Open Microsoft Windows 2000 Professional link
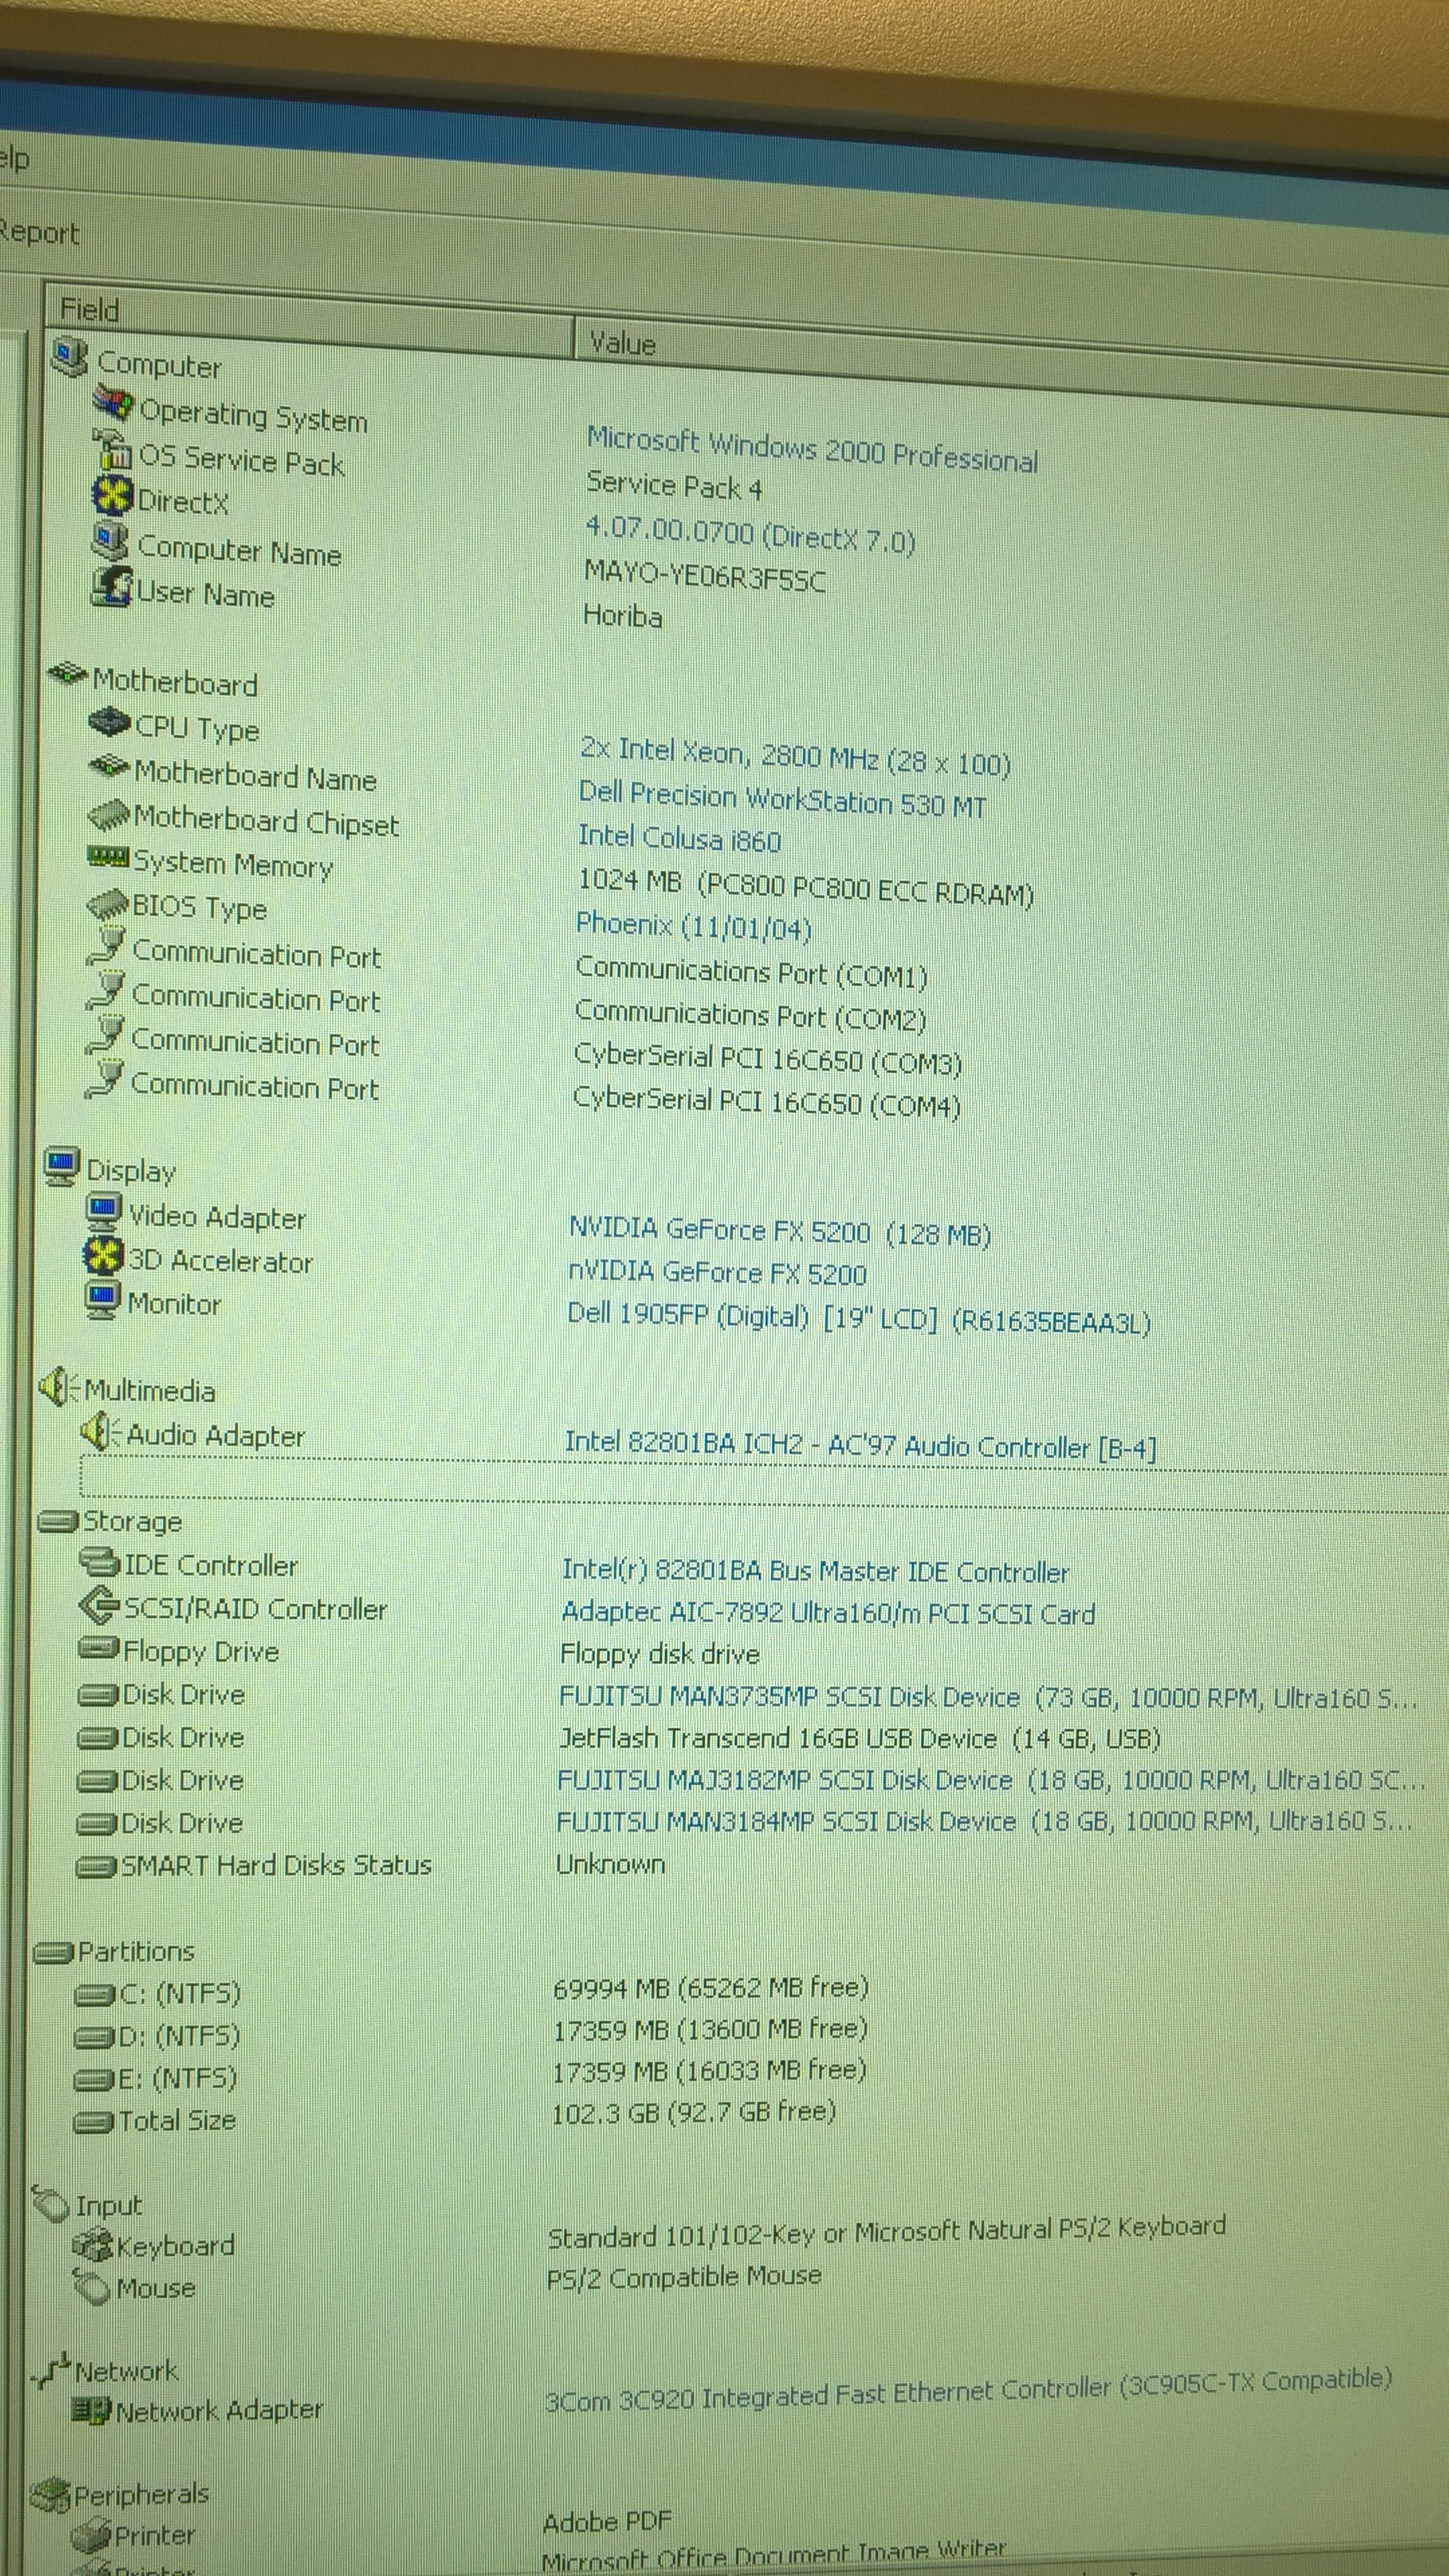 (811, 450)
